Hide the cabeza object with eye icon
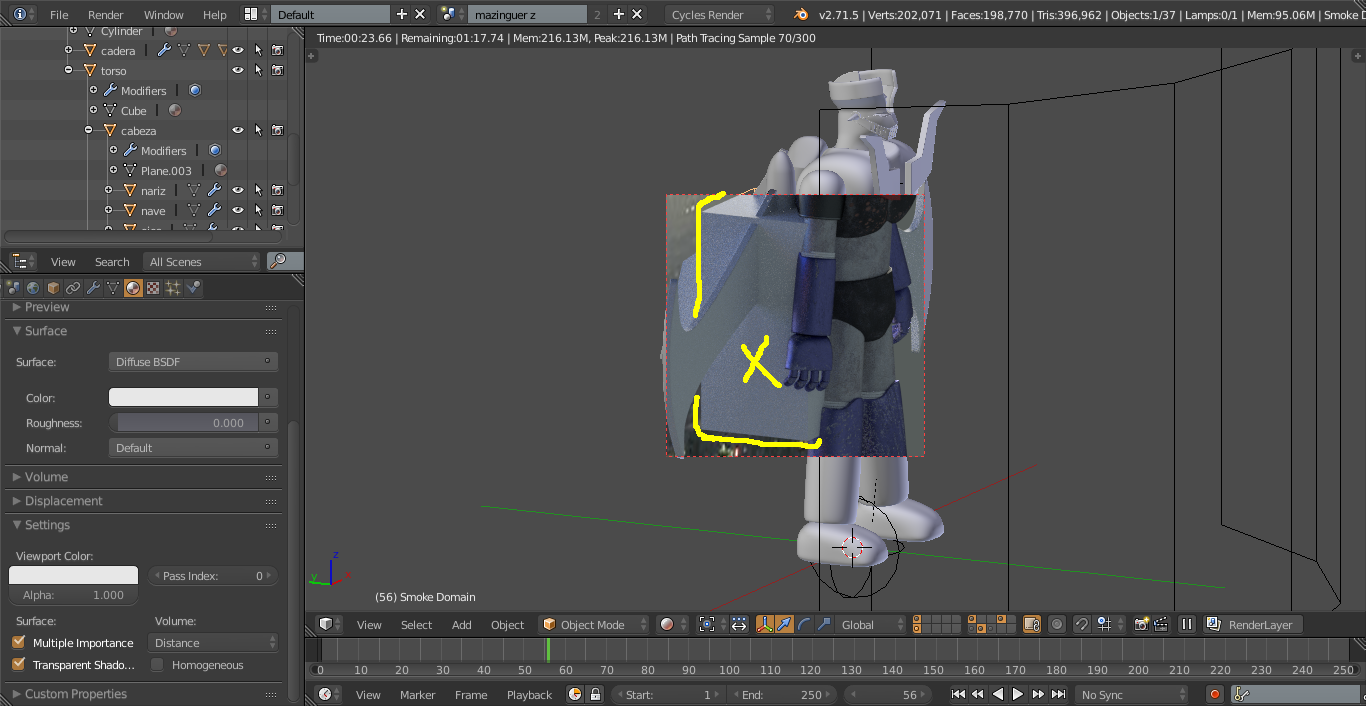The image size is (1366, 706). (238, 130)
